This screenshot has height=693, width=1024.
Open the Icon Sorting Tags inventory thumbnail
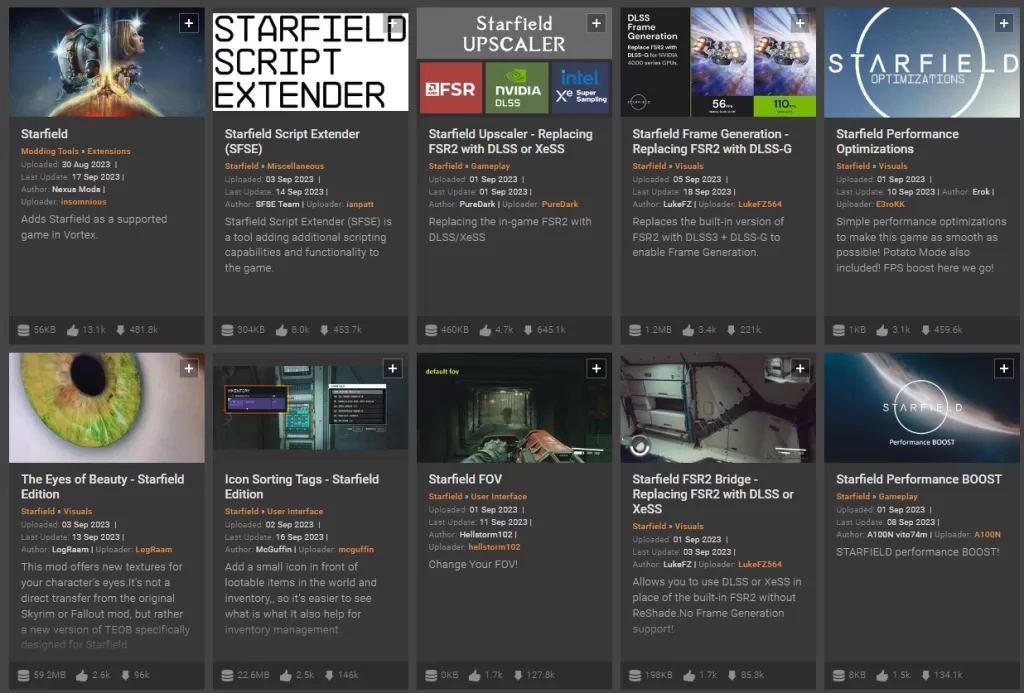point(310,408)
